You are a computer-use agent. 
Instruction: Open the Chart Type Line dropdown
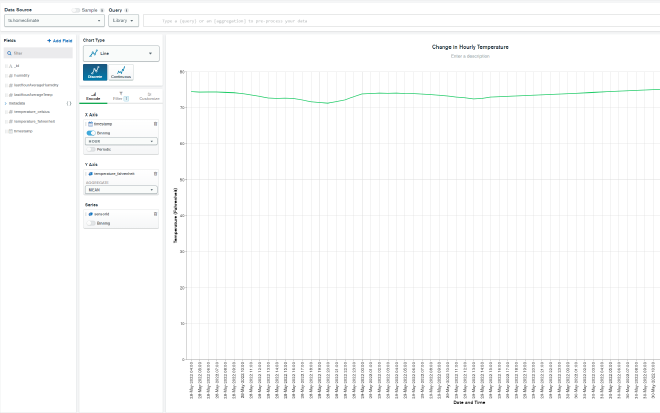click(121, 53)
